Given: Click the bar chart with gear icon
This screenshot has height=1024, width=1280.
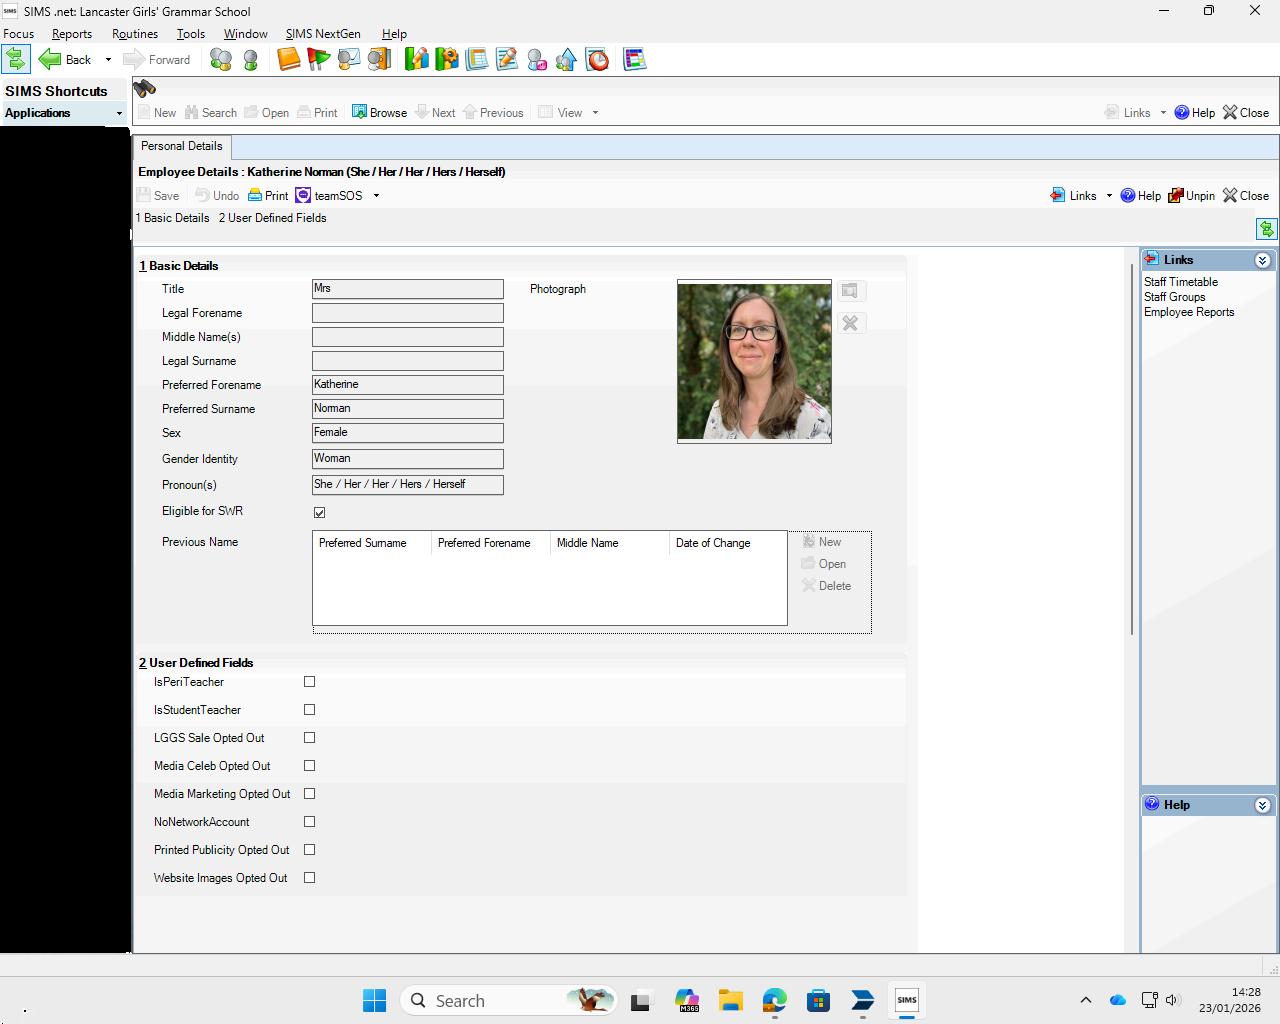Looking at the screenshot, I should tap(446, 60).
